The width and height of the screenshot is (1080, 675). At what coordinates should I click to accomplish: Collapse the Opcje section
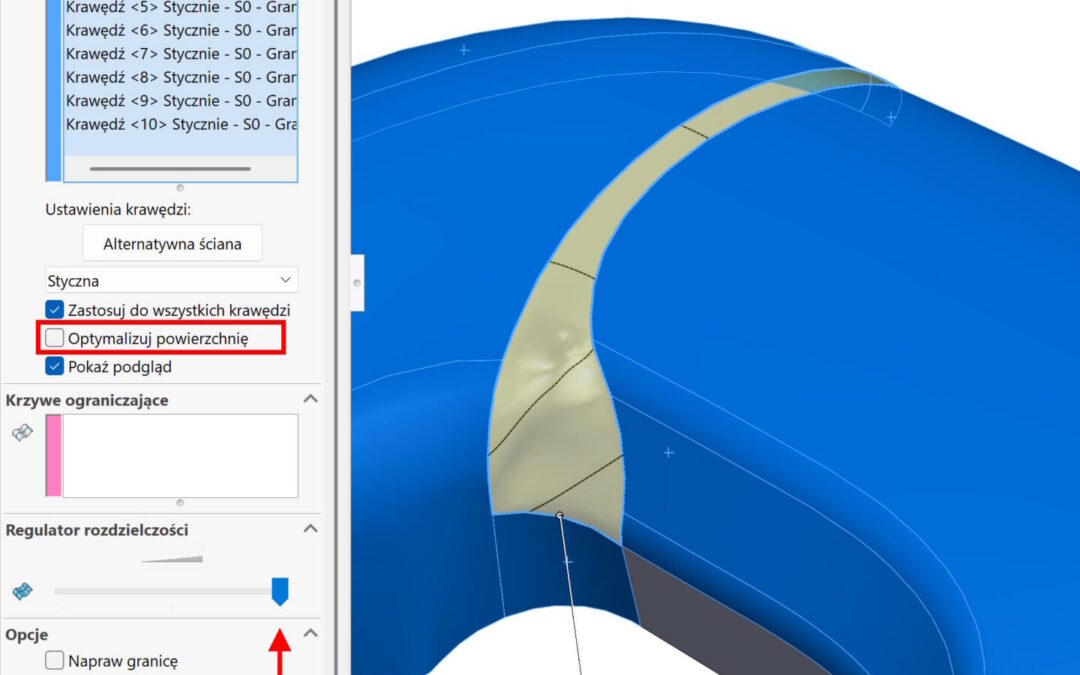pos(310,634)
